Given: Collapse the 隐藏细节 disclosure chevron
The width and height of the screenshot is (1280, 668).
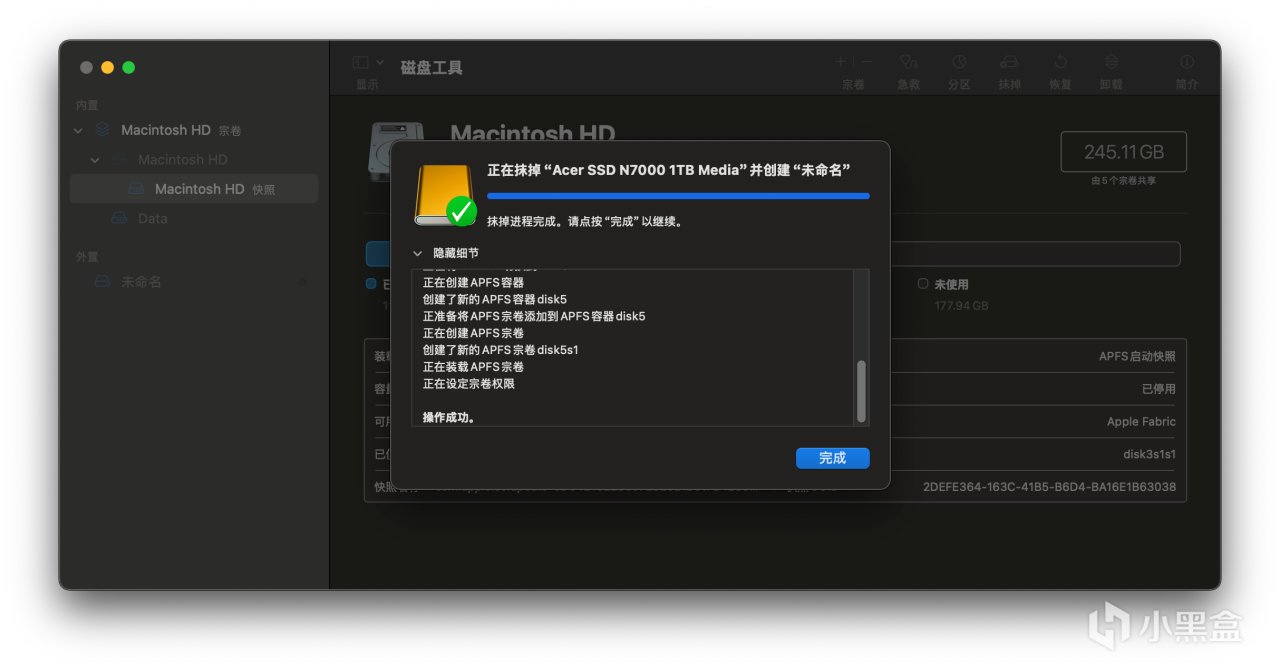Looking at the screenshot, I should coord(418,253).
